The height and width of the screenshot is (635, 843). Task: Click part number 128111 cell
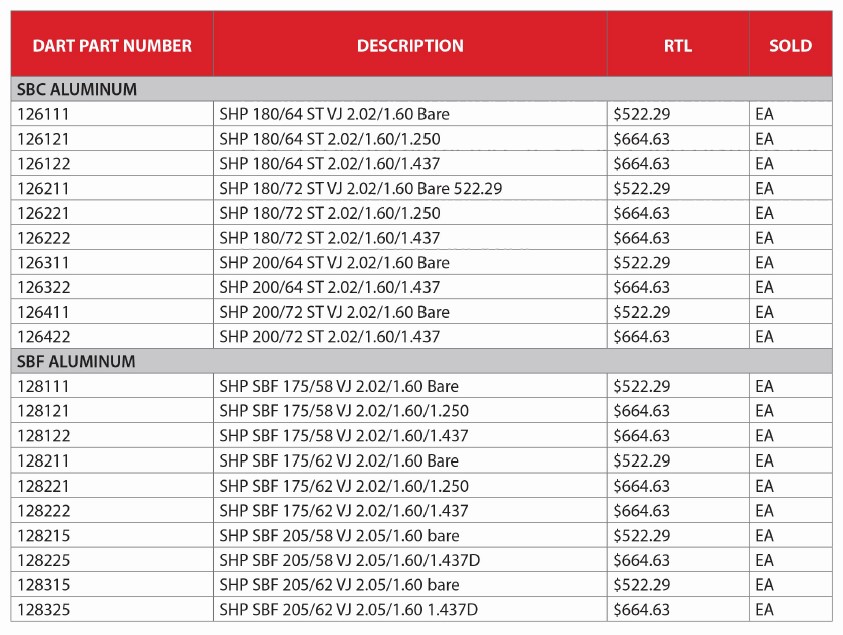(44, 386)
